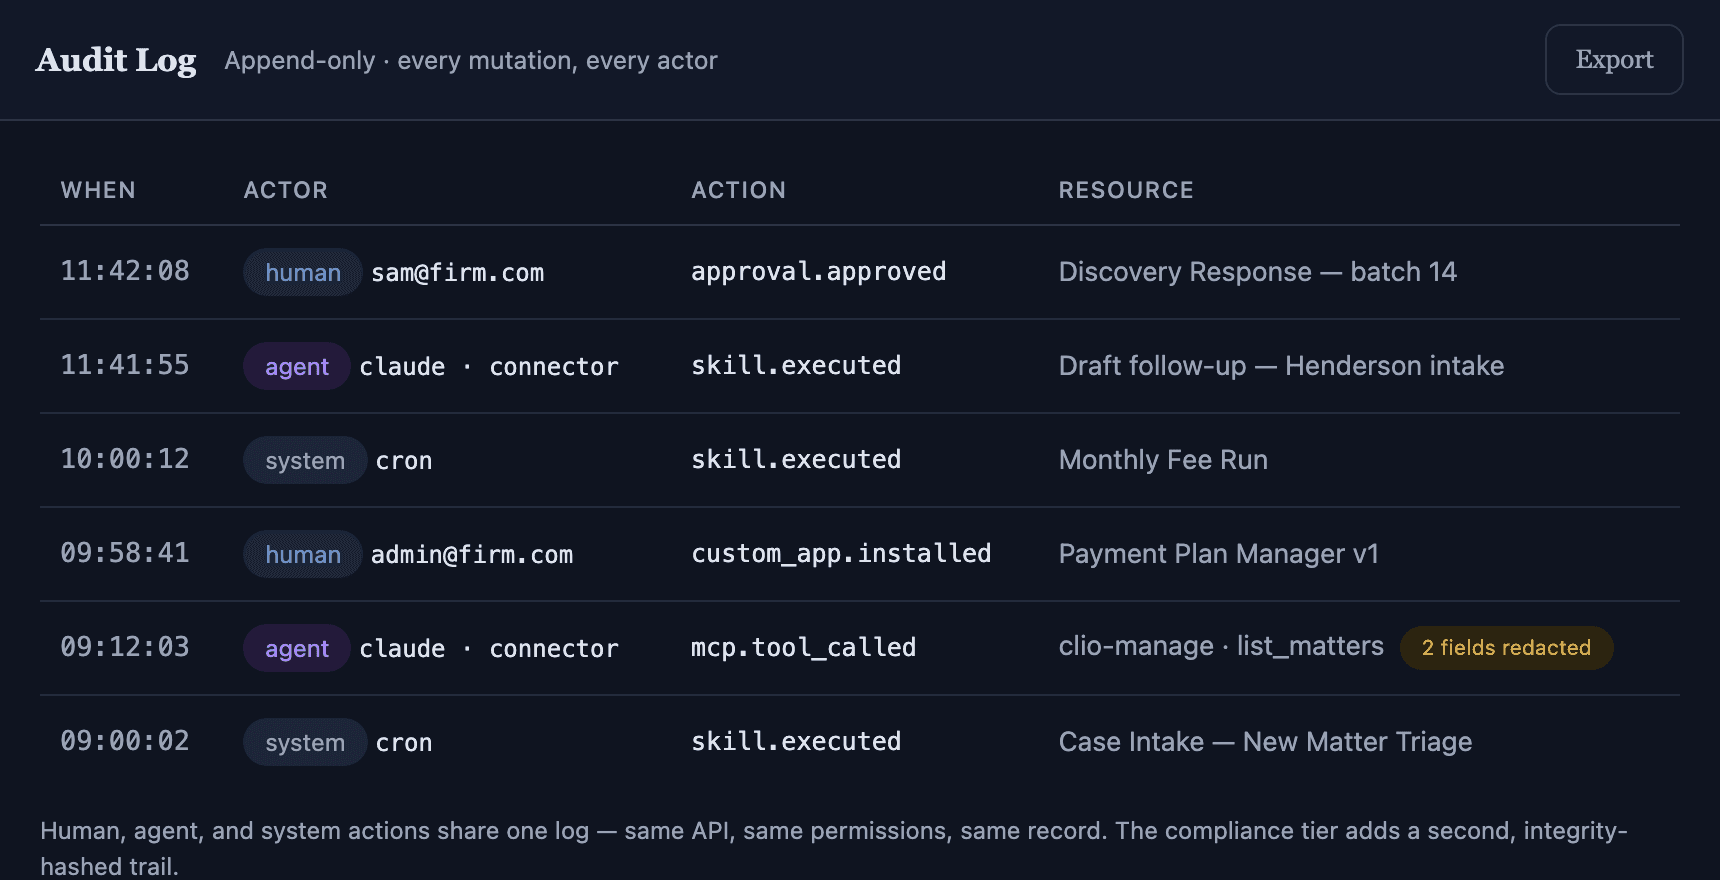
Task: Select cron actor in the 09:00:02 row
Action: click(x=404, y=743)
